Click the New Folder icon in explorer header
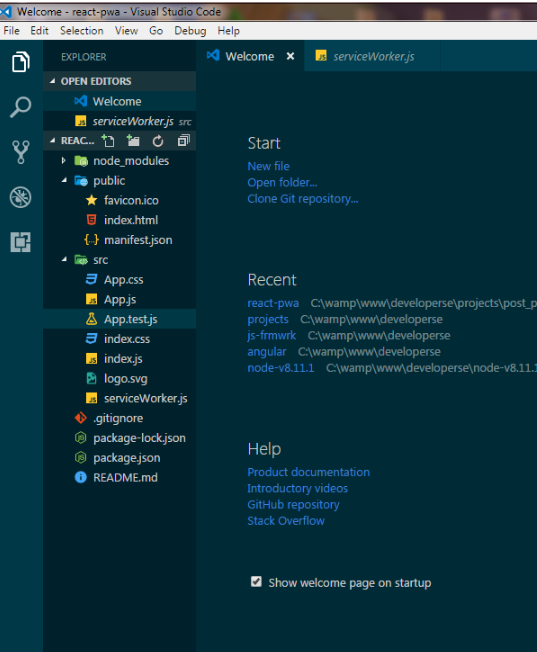Image resolution: width=537 pixels, height=652 pixels. pos(133,141)
